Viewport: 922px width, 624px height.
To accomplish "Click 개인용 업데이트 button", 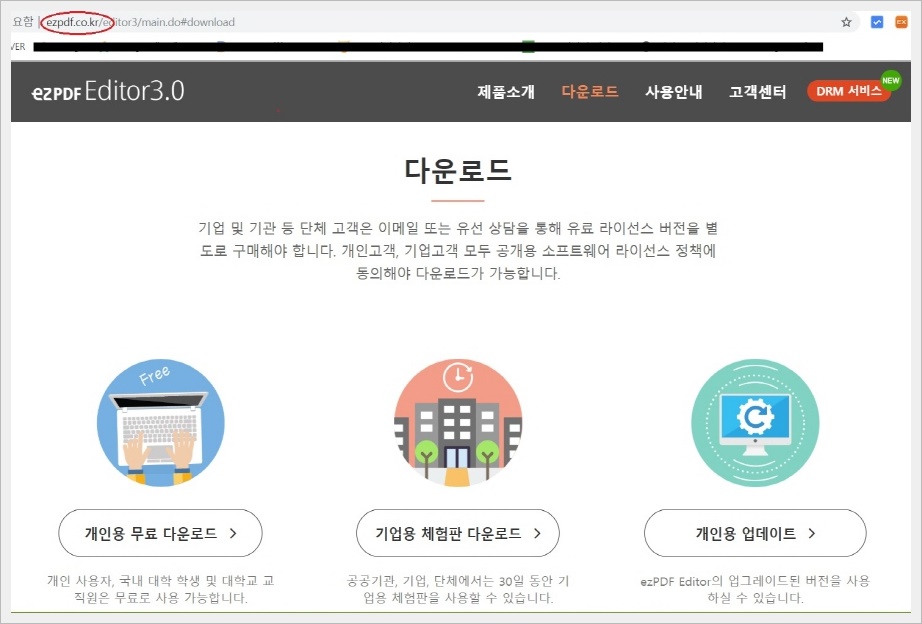I will point(755,533).
